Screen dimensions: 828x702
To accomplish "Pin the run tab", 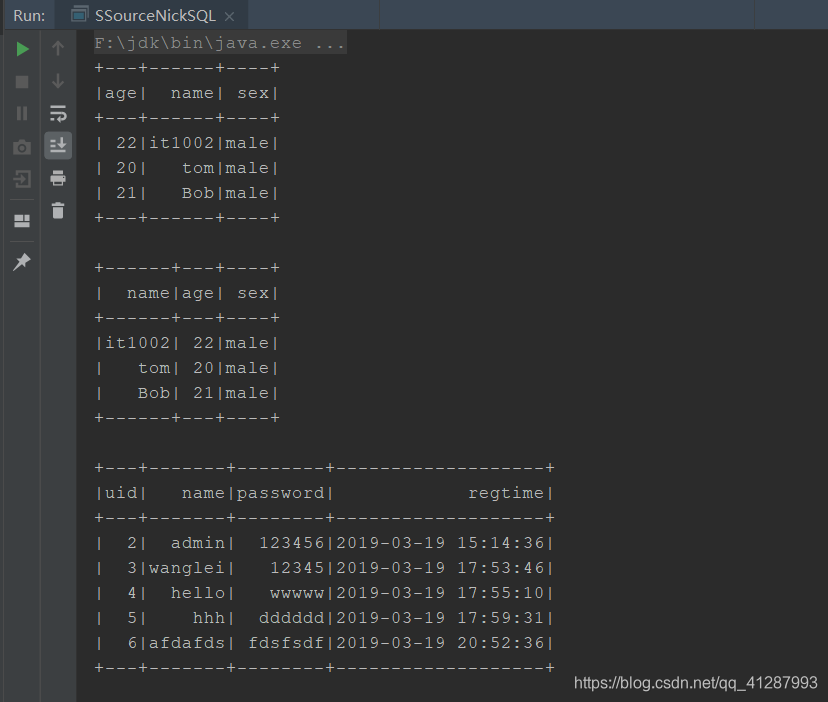I will coord(22,262).
